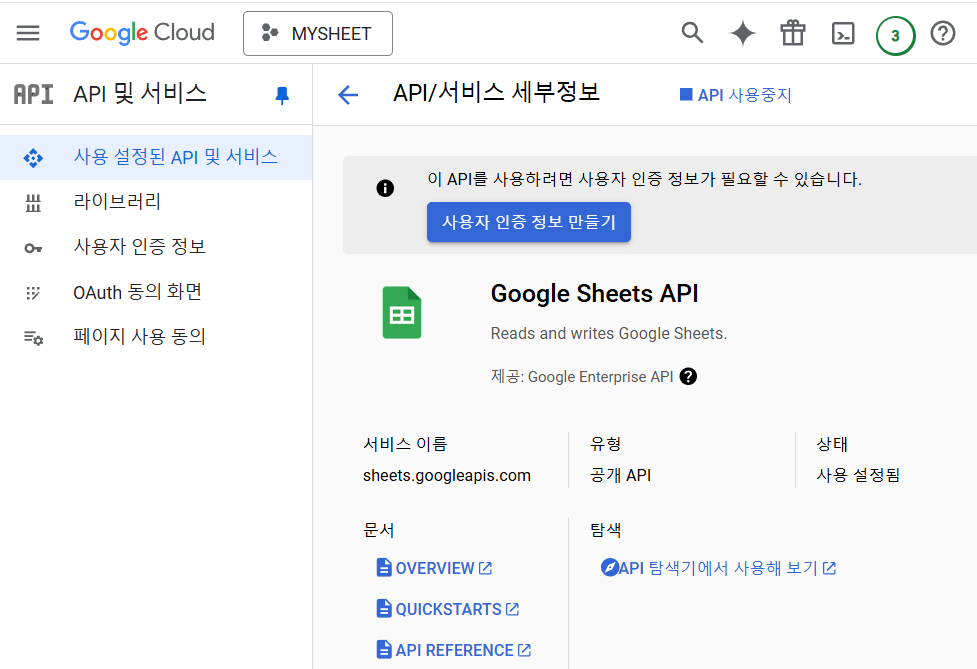Click the info circle icon in banner
Viewport: 977px width, 669px height.
(385, 187)
